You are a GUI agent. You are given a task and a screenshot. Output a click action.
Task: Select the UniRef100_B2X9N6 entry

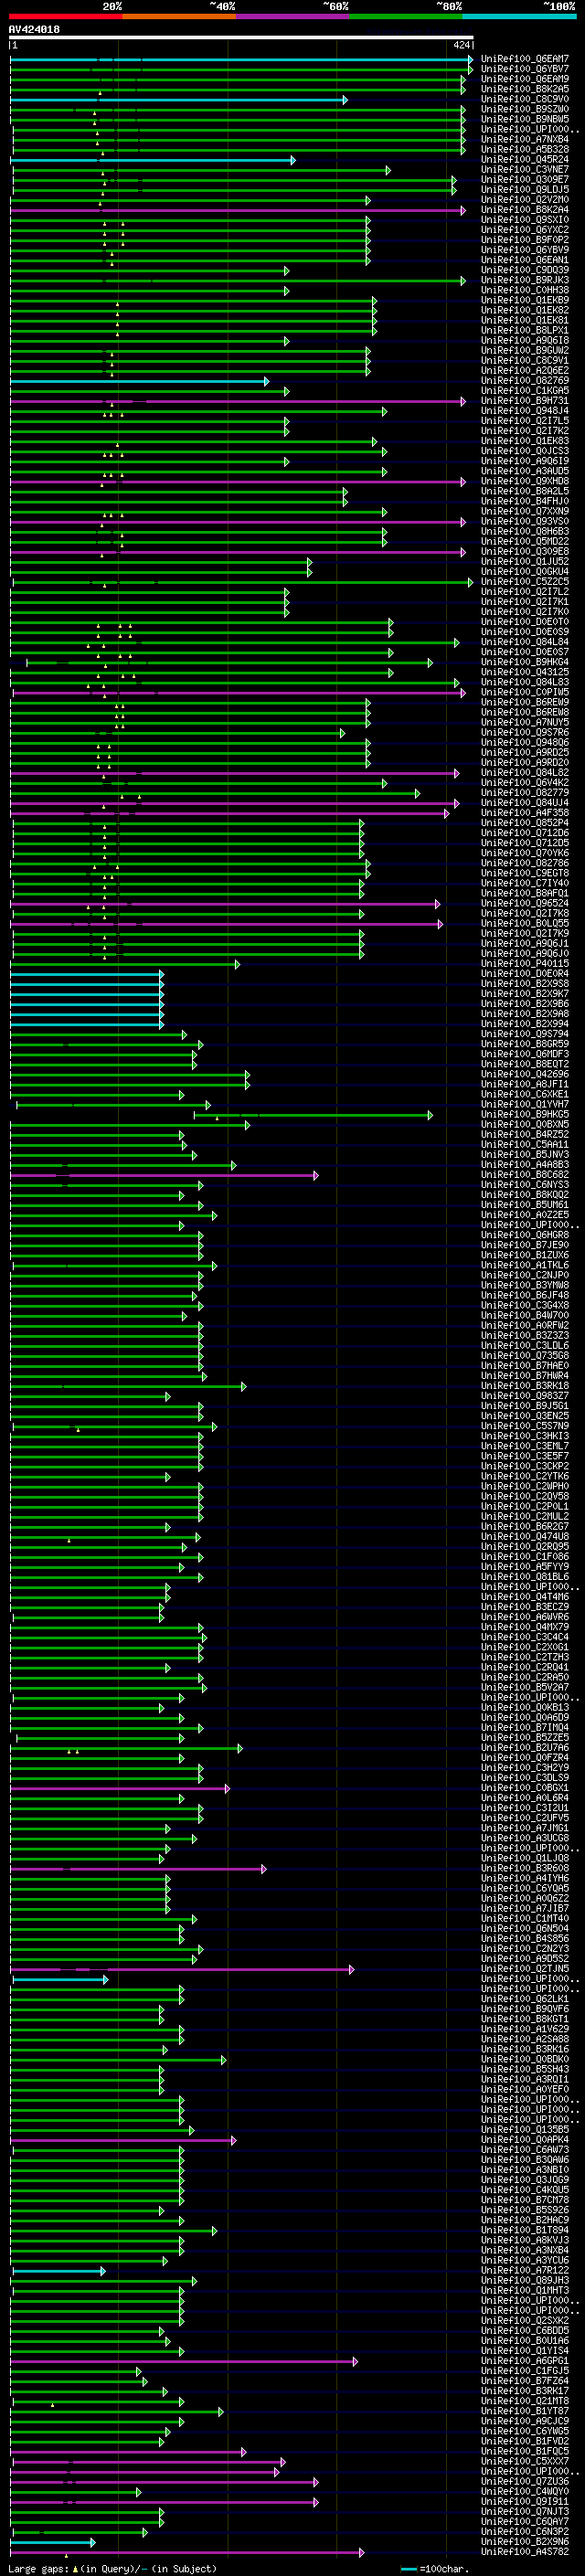pyautogui.click(x=525, y=2541)
